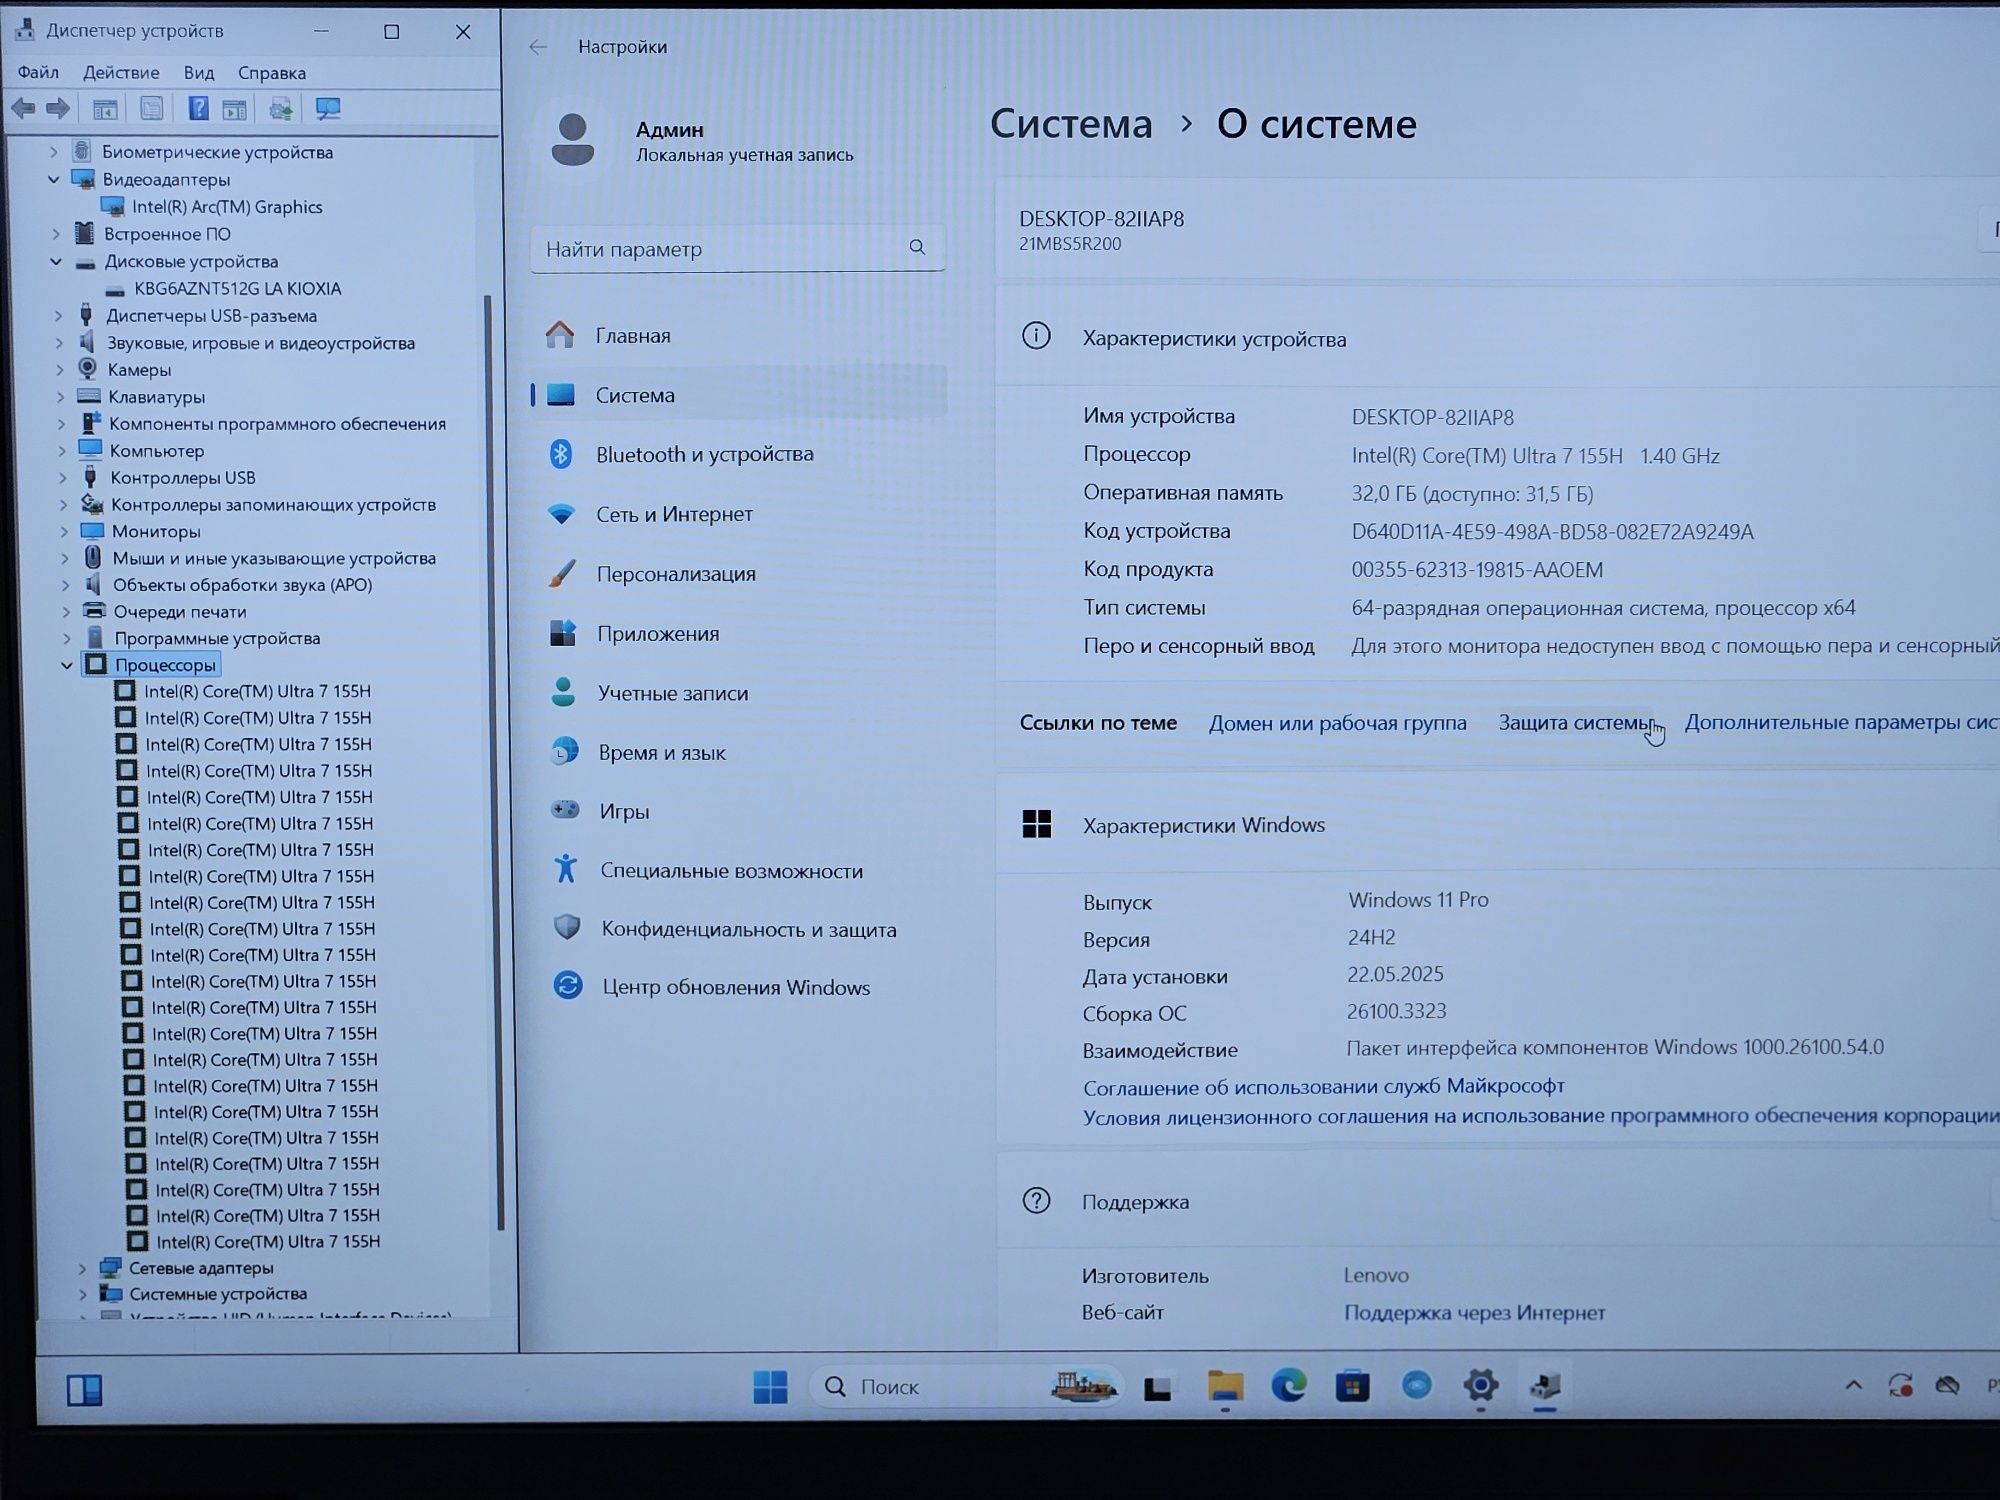The image size is (2000, 1500).
Task: Collapse the Дисковые устройства node
Action: pyautogui.click(x=56, y=261)
